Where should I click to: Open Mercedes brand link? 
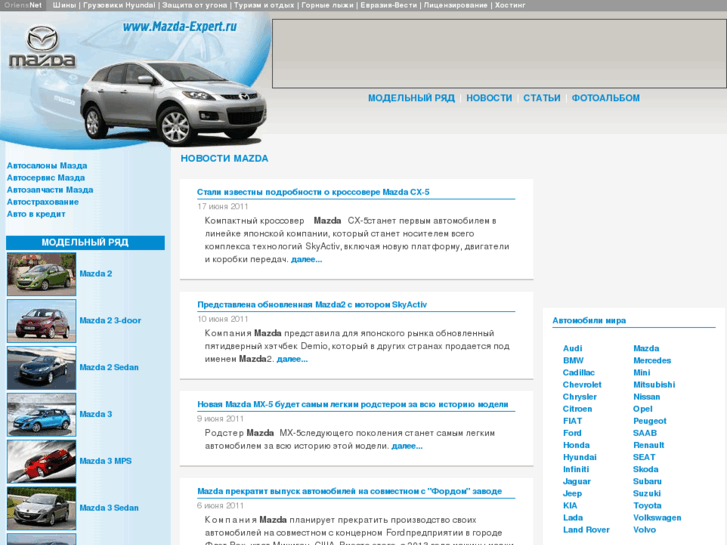(x=652, y=360)
